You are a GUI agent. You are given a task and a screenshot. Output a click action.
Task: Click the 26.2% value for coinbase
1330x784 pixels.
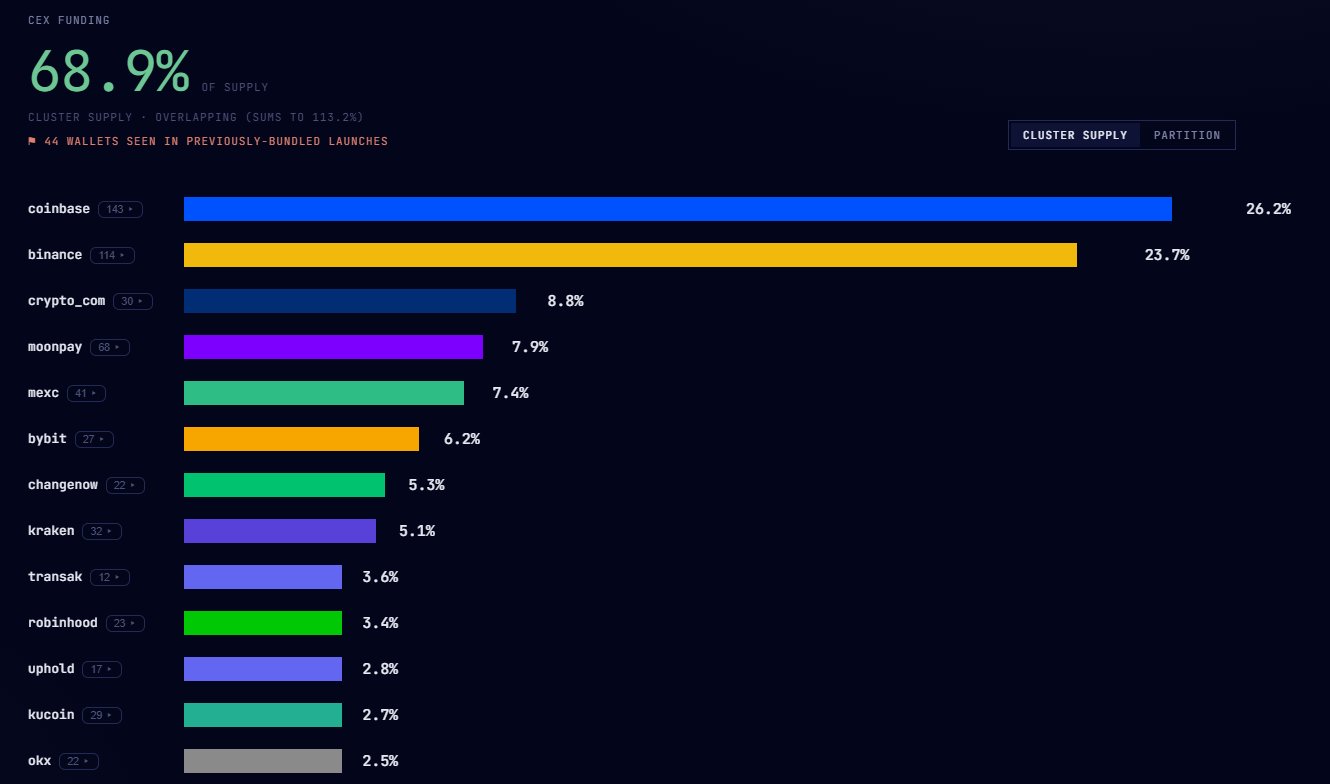[1268, 209]
